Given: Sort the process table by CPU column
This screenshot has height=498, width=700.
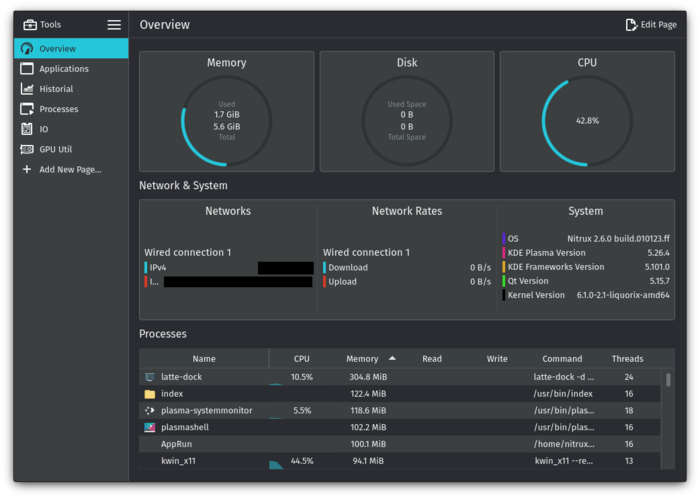Looking at the screenshot, I should [x=302, y=358].
